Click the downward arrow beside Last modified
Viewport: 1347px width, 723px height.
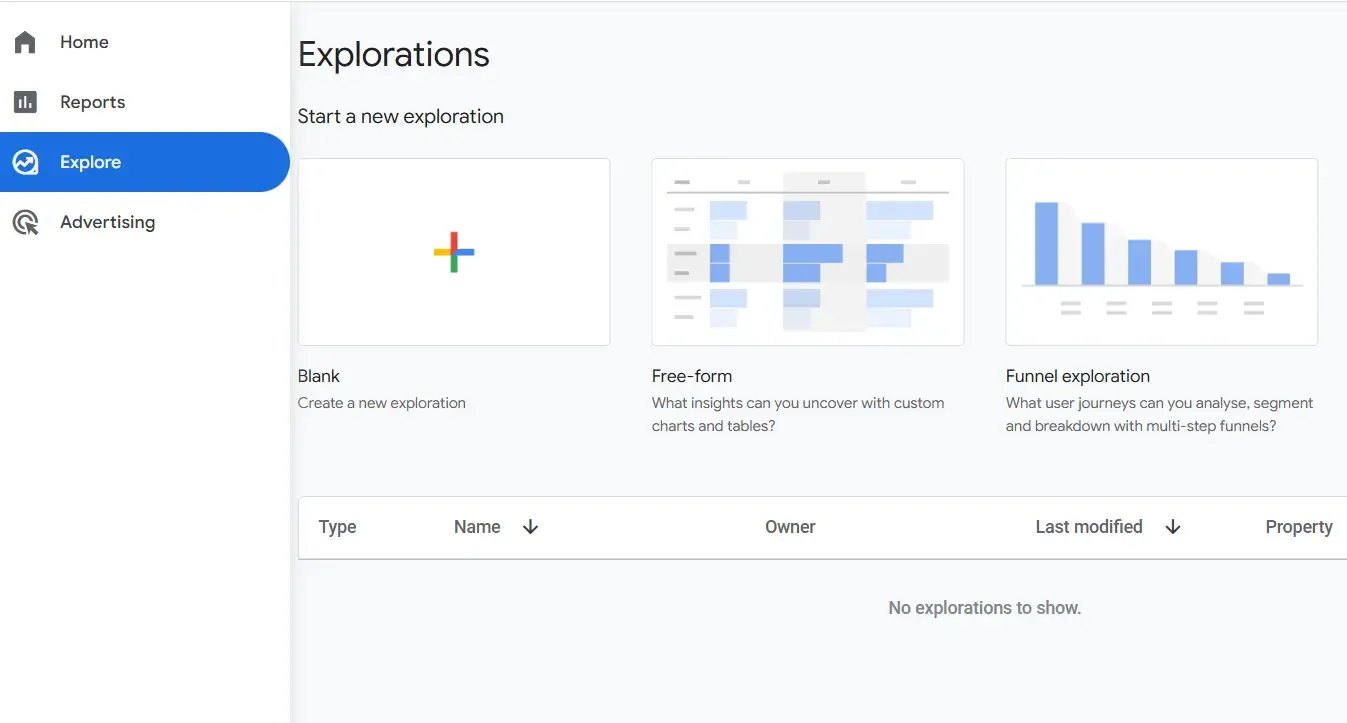(x=1172, y=527)
